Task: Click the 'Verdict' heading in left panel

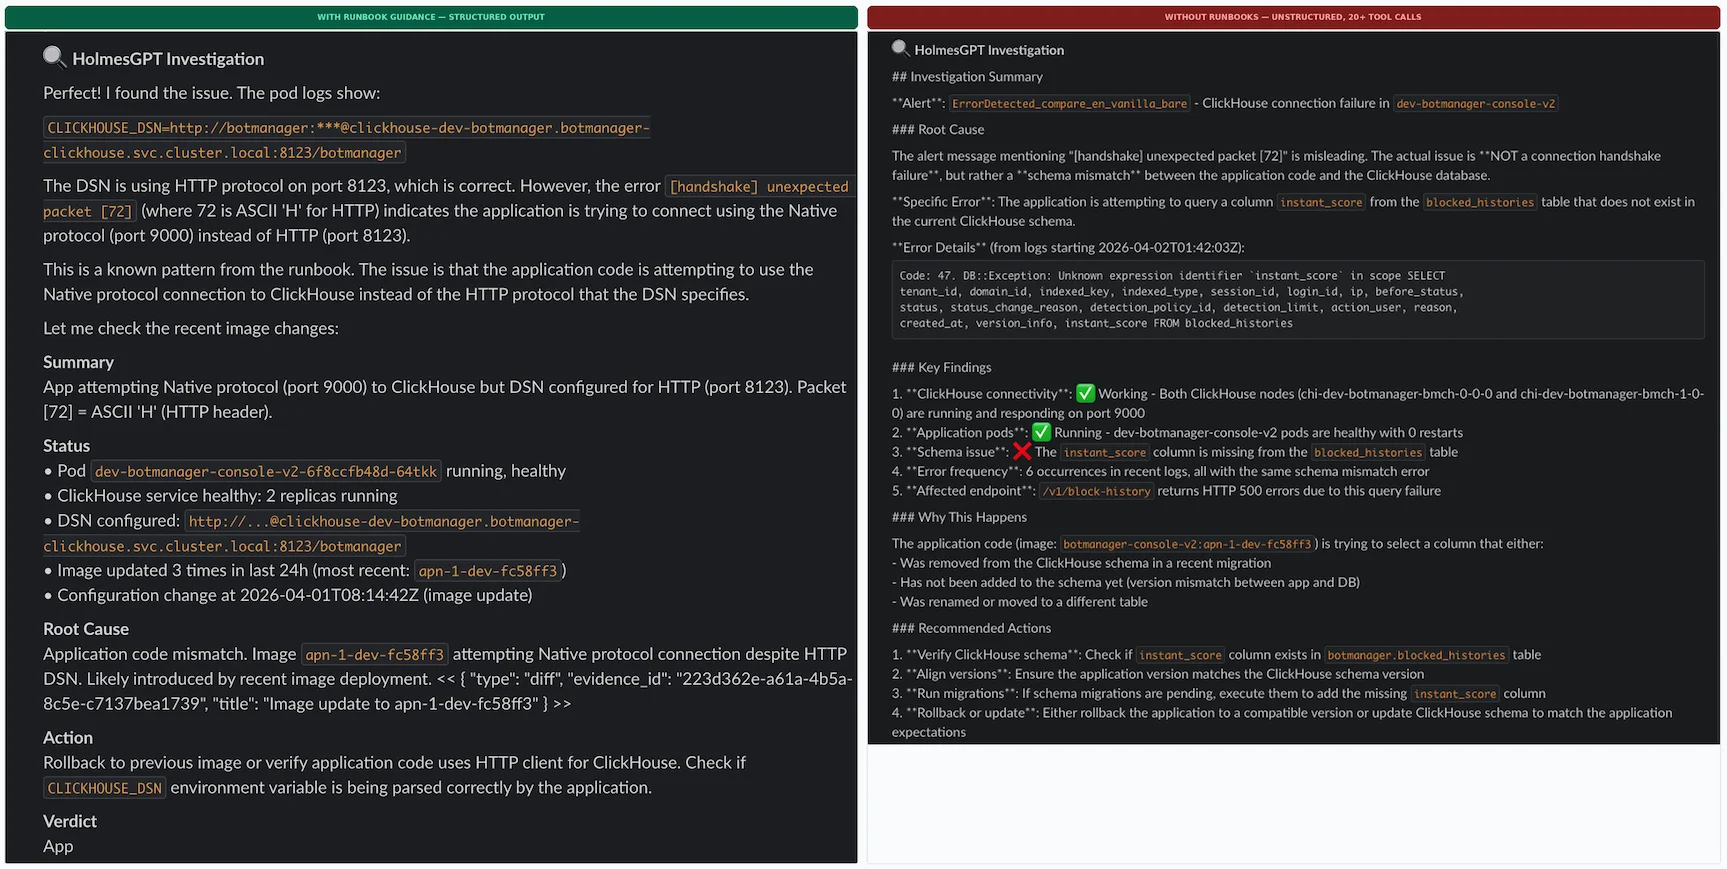Action: click(x=70, y=821)
